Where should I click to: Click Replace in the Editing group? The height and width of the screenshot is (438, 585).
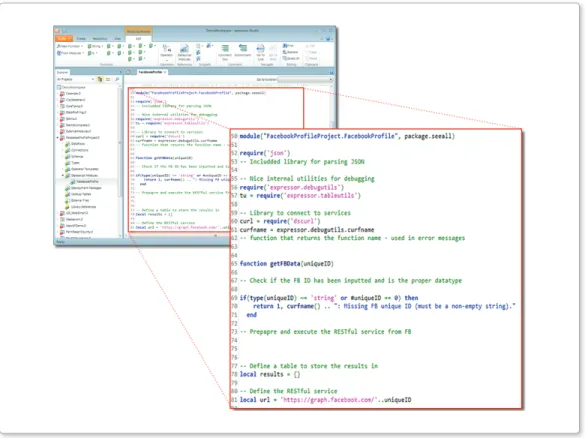pyautogui.click(x=290, y=52)
